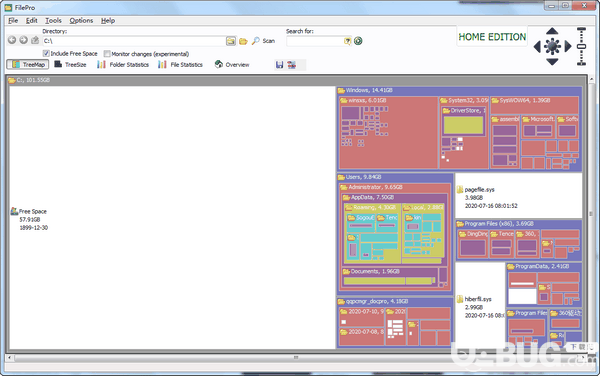Uncheck Include Free Space checkbox

click(x=46, y=54)
